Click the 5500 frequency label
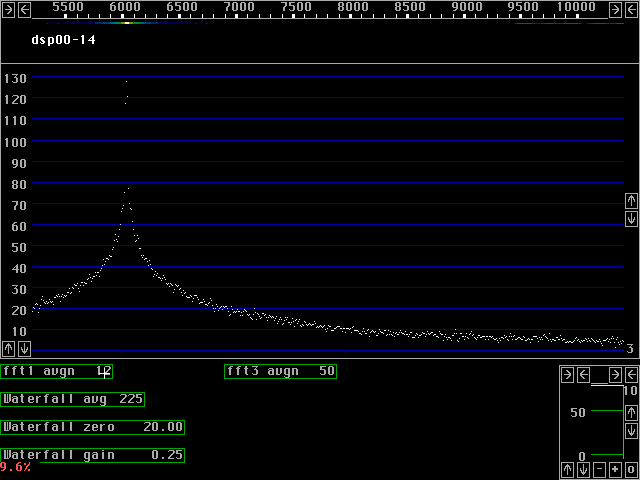Image resolution: width=640 pixels, height=480 pixels. (x=68, y=7)
